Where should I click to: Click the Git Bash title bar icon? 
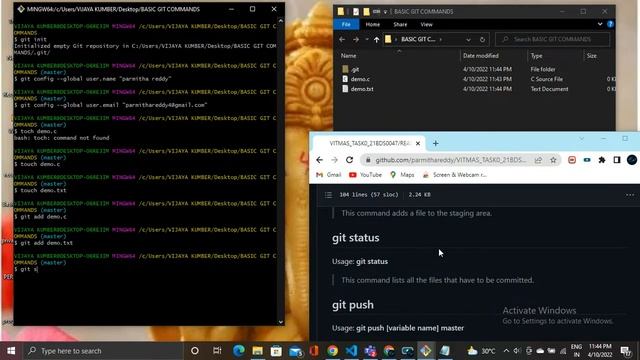tap(21, 9)
